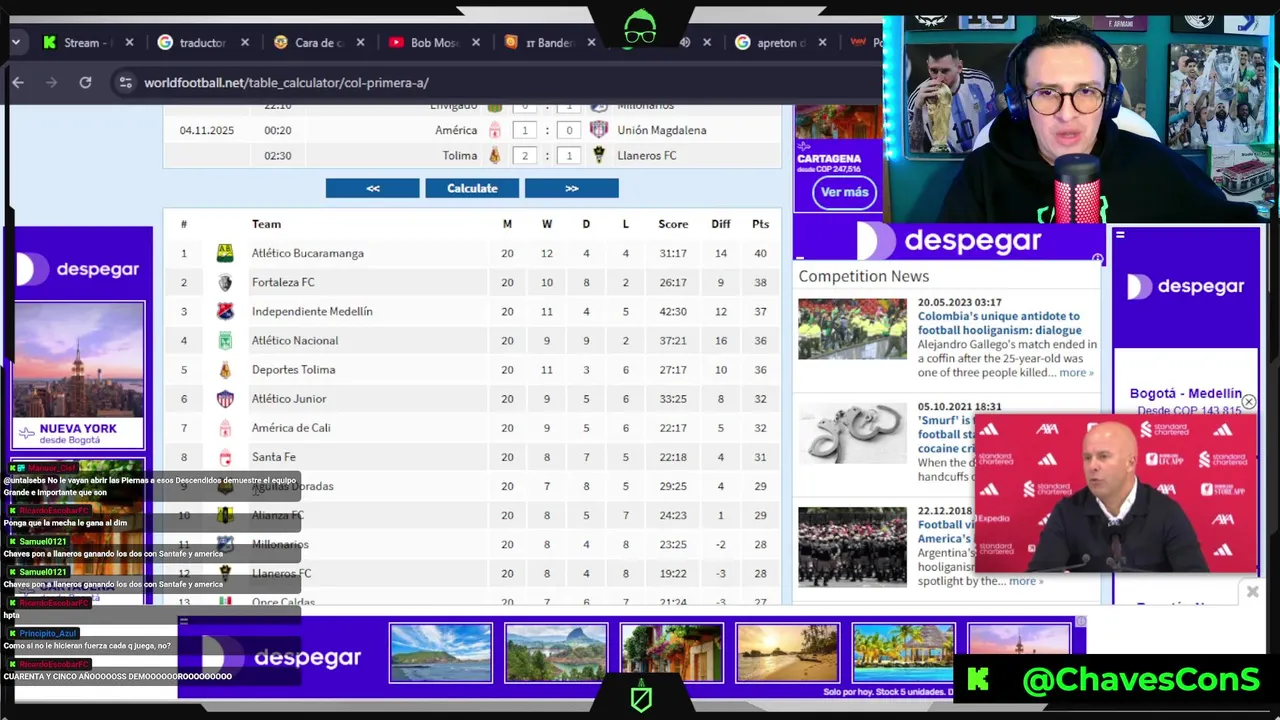
Task: Open Atlético Nacional team link
Action: 295,340
